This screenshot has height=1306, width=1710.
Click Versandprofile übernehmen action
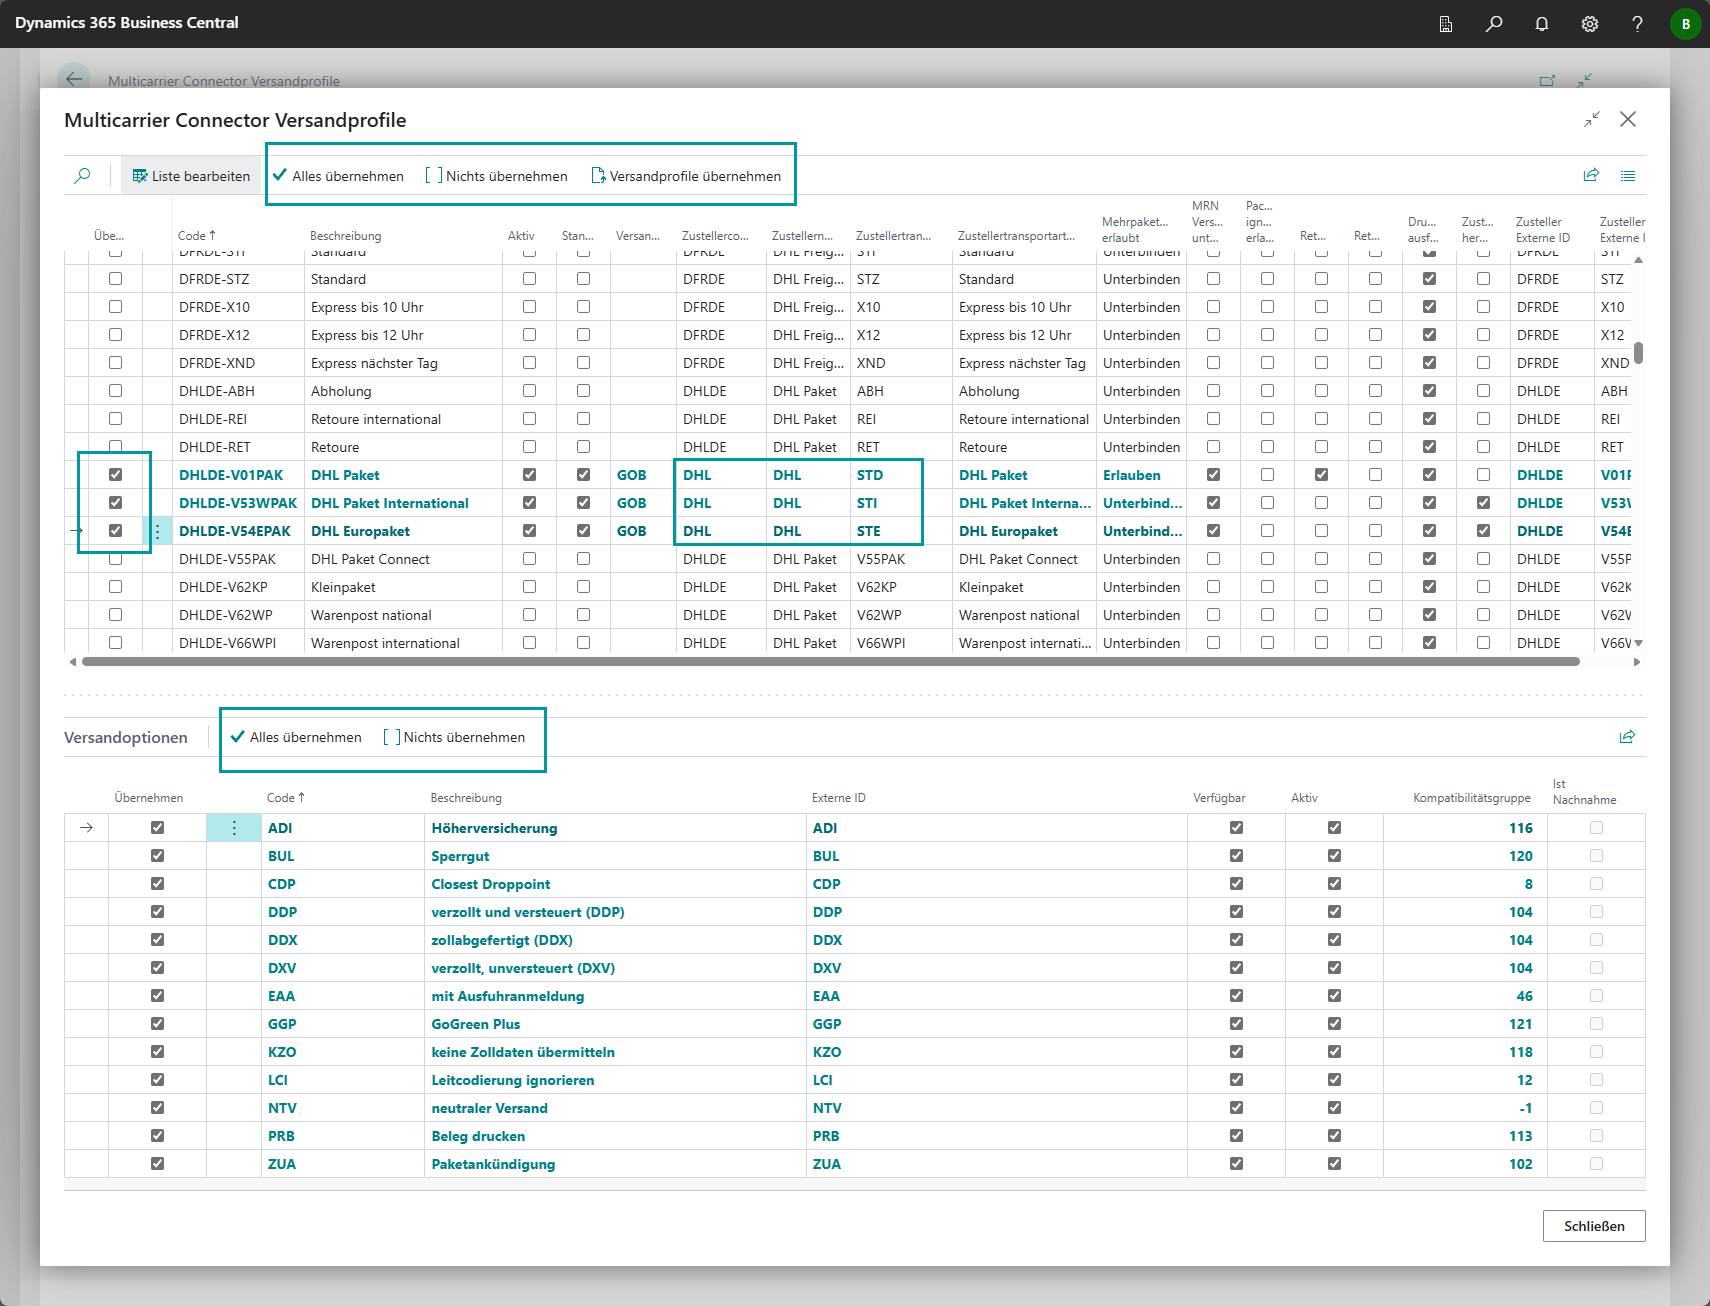(686, 176)
